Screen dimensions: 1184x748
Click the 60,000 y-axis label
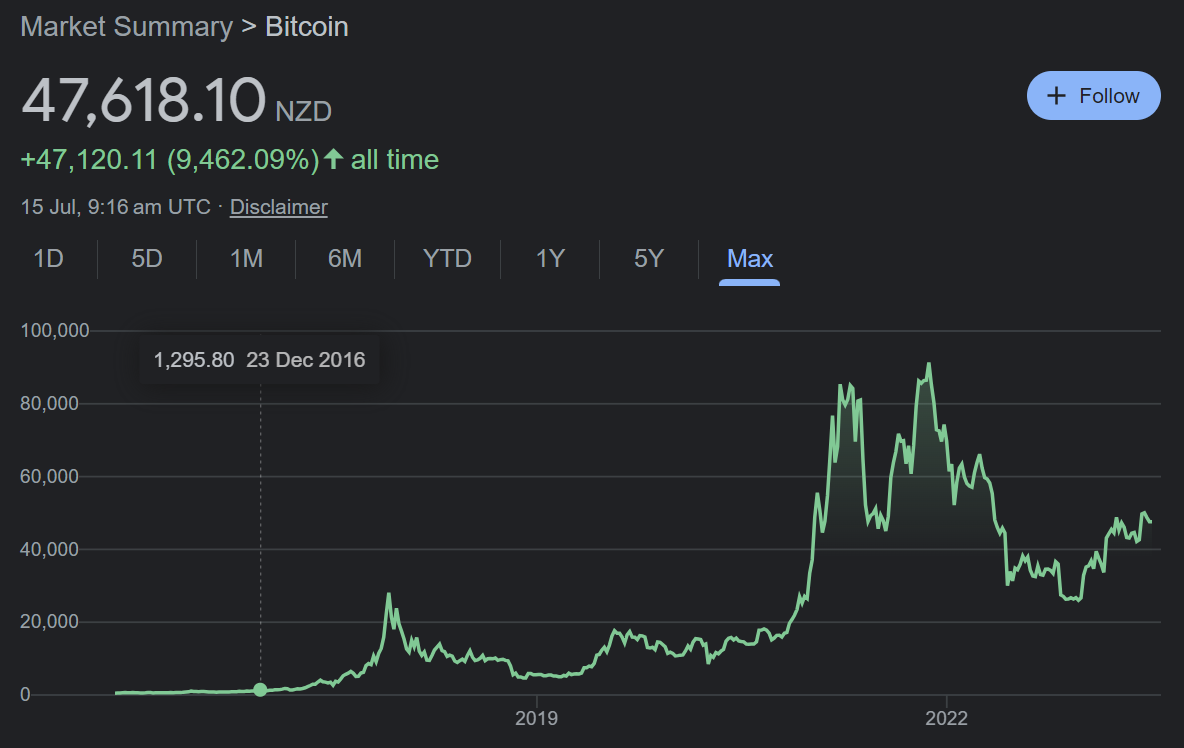tap(49, 476)
